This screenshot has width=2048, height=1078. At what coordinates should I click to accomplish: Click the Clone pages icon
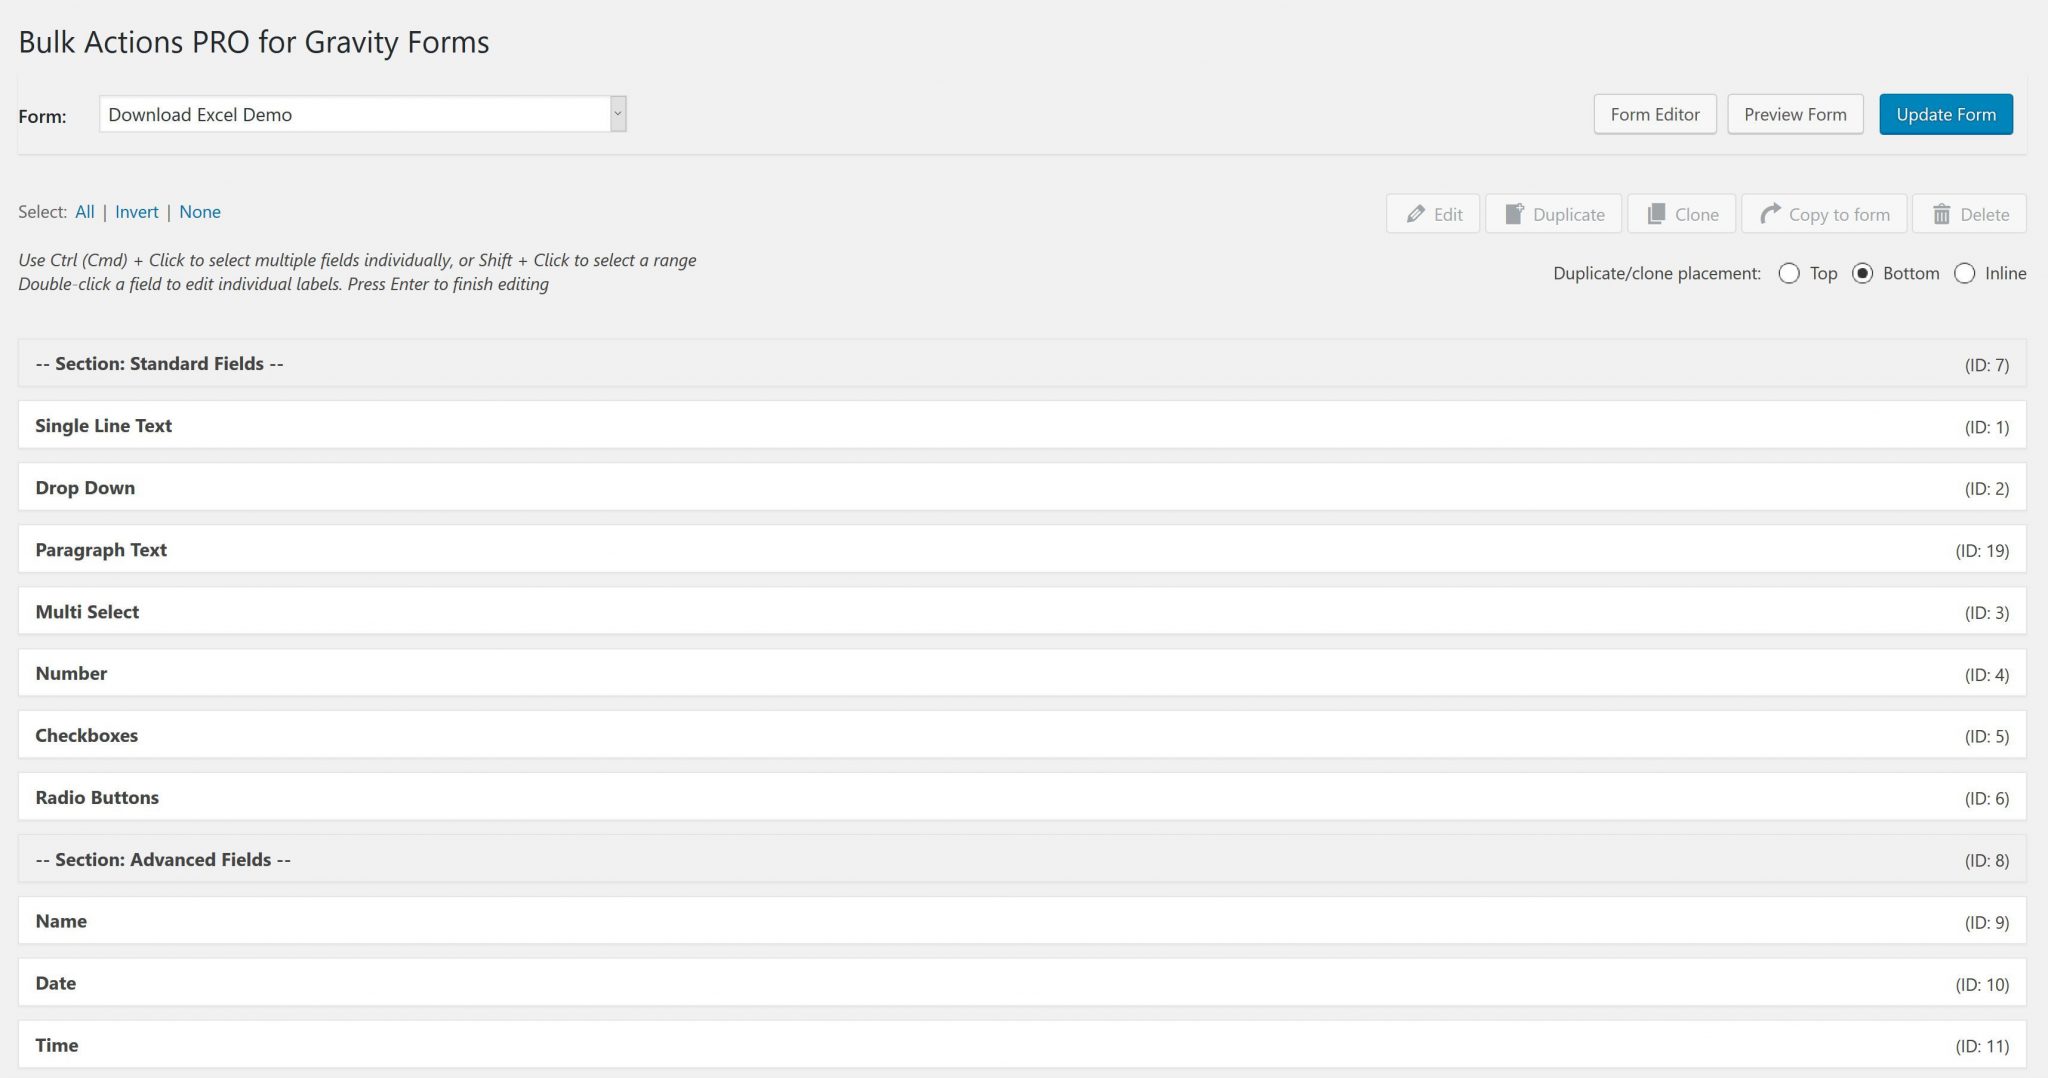click(1656, 214)
